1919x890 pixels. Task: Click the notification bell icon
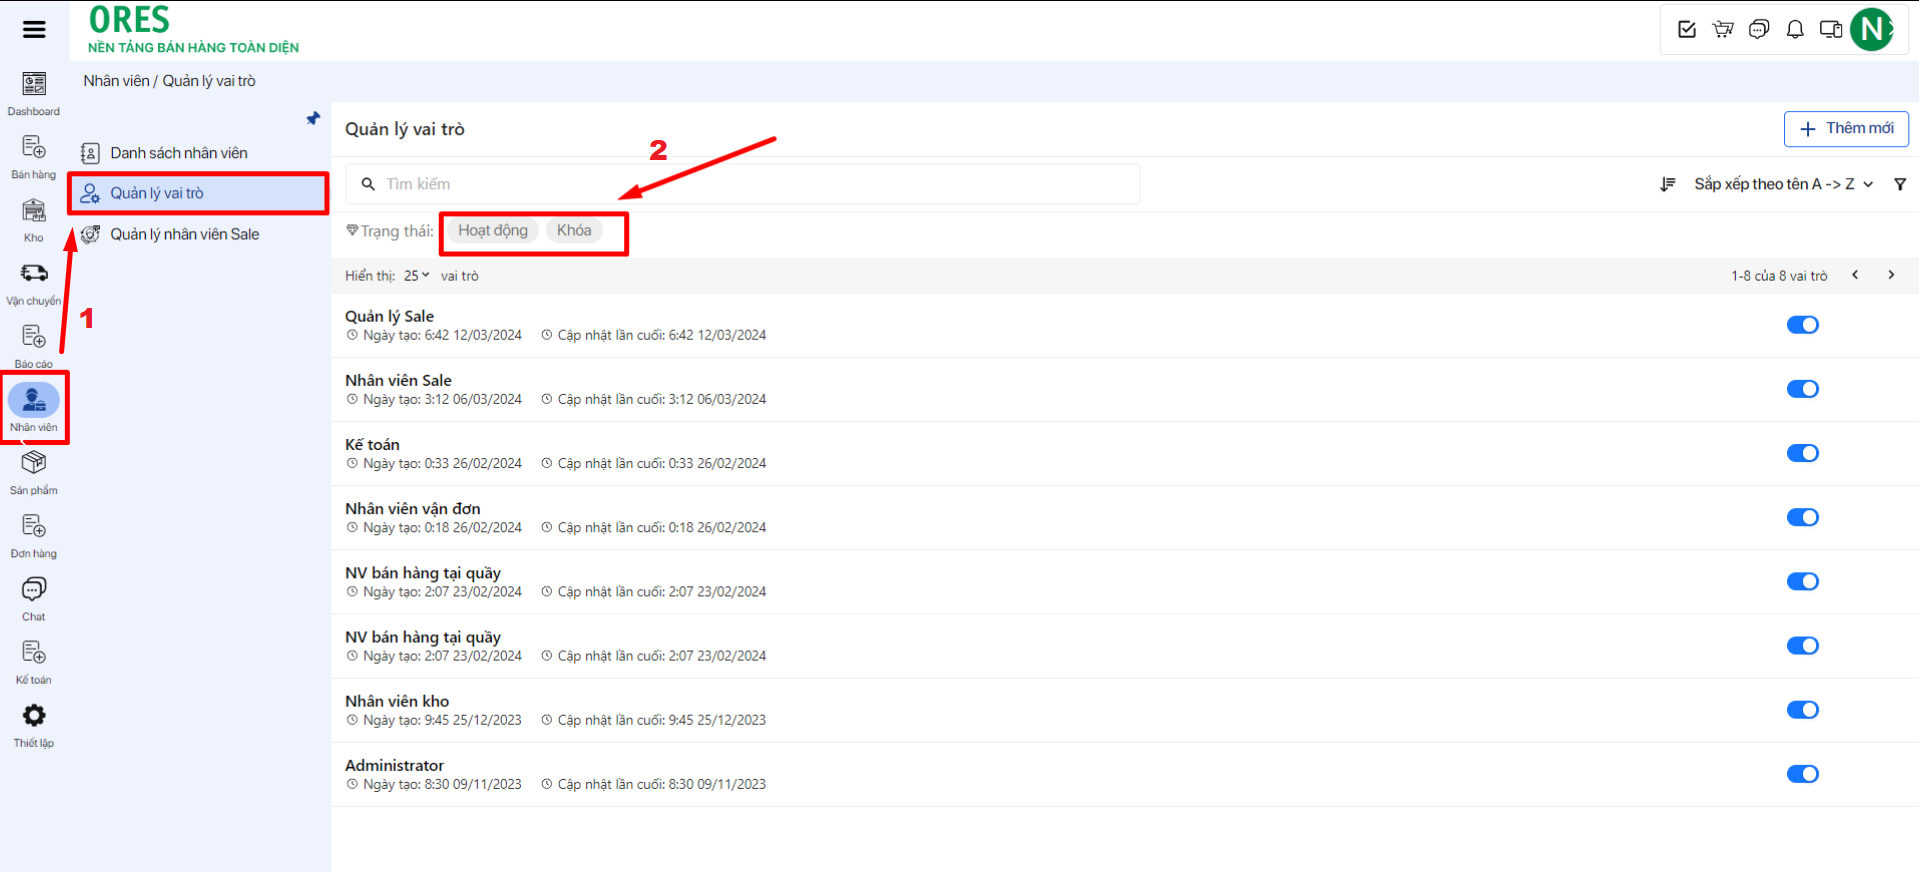tap(1795, 29)
